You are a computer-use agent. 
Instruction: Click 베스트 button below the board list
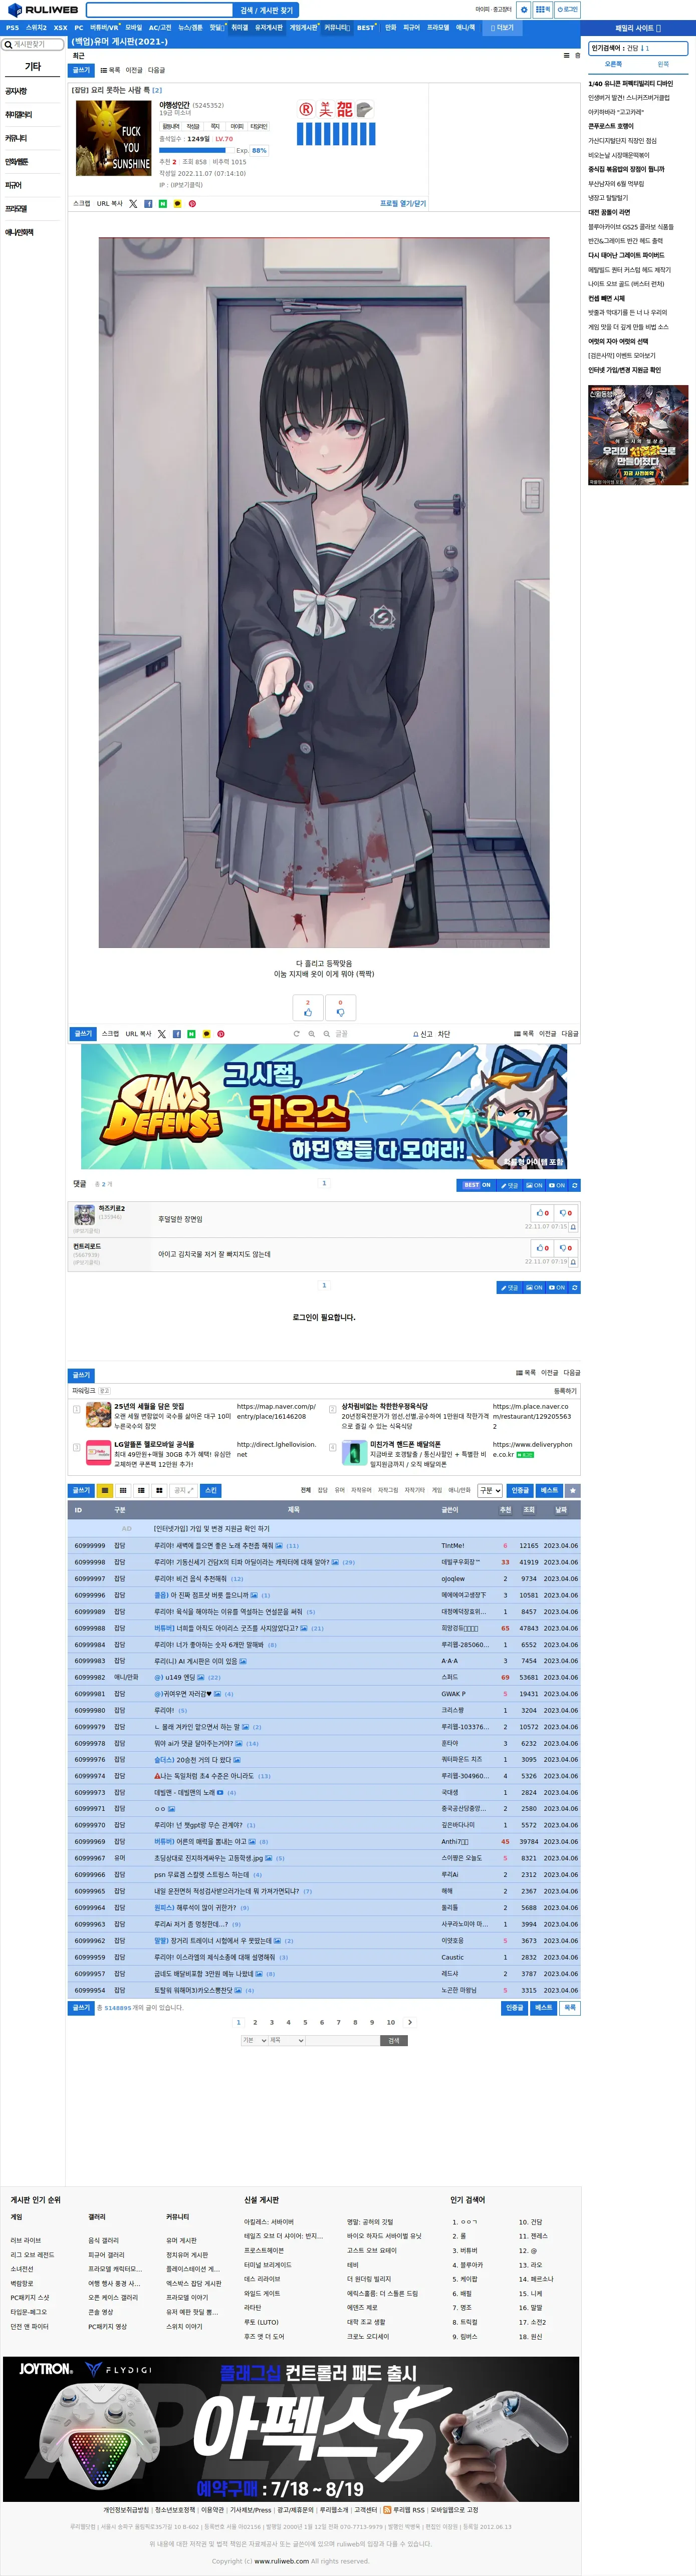click(x=544, y=2007)
